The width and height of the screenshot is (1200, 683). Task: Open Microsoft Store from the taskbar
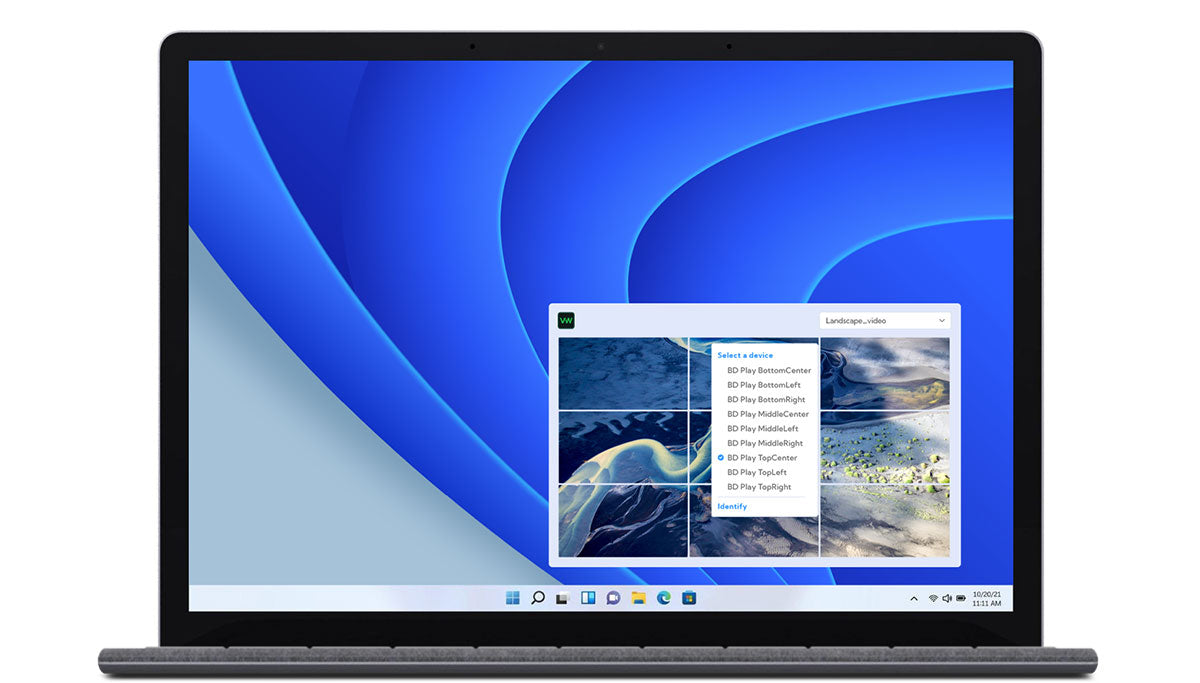click(x=688, y=598)
